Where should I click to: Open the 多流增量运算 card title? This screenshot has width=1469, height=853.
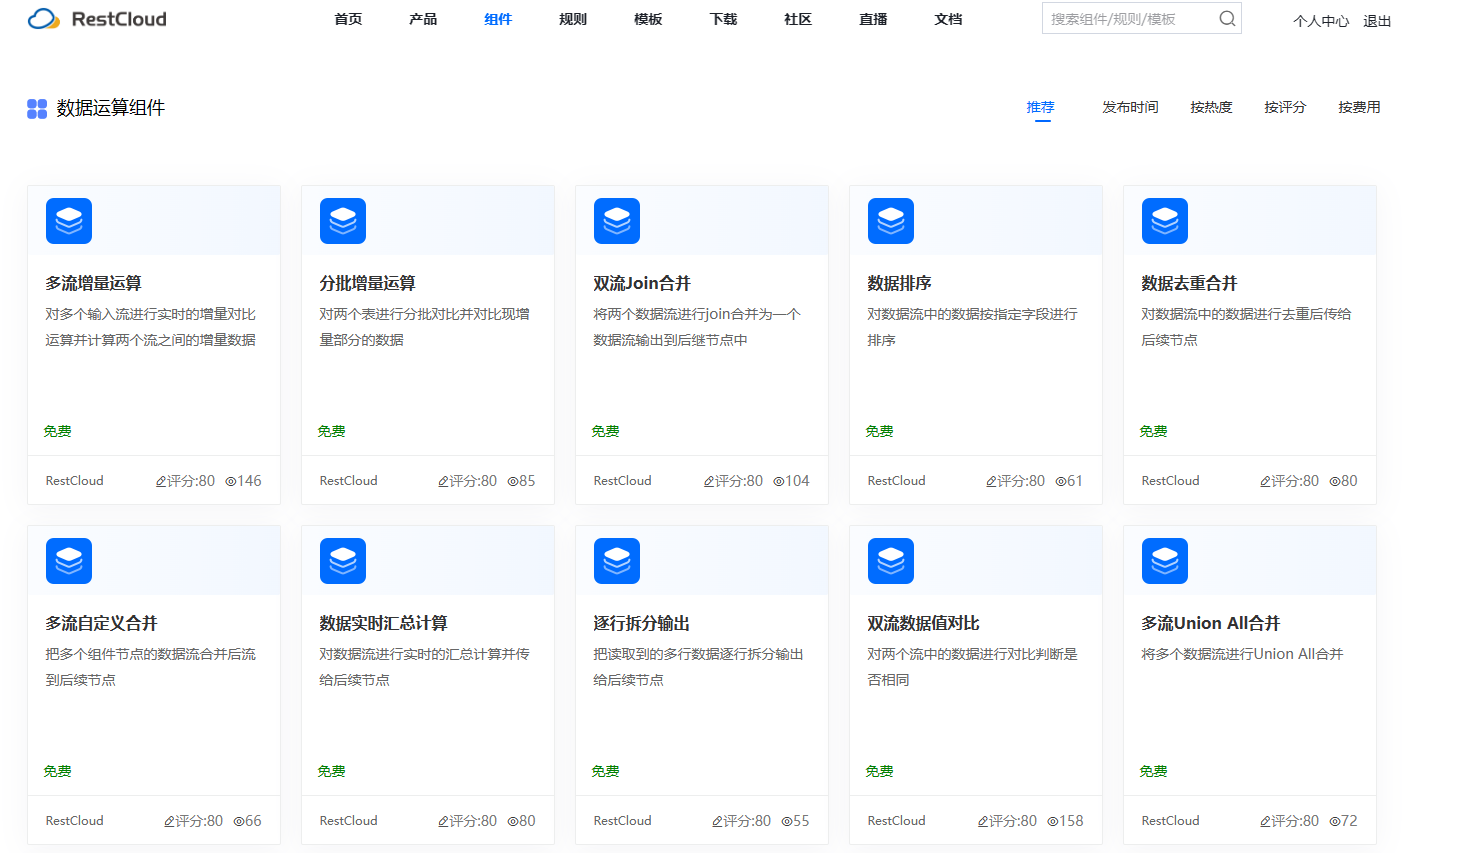[93, 284]
